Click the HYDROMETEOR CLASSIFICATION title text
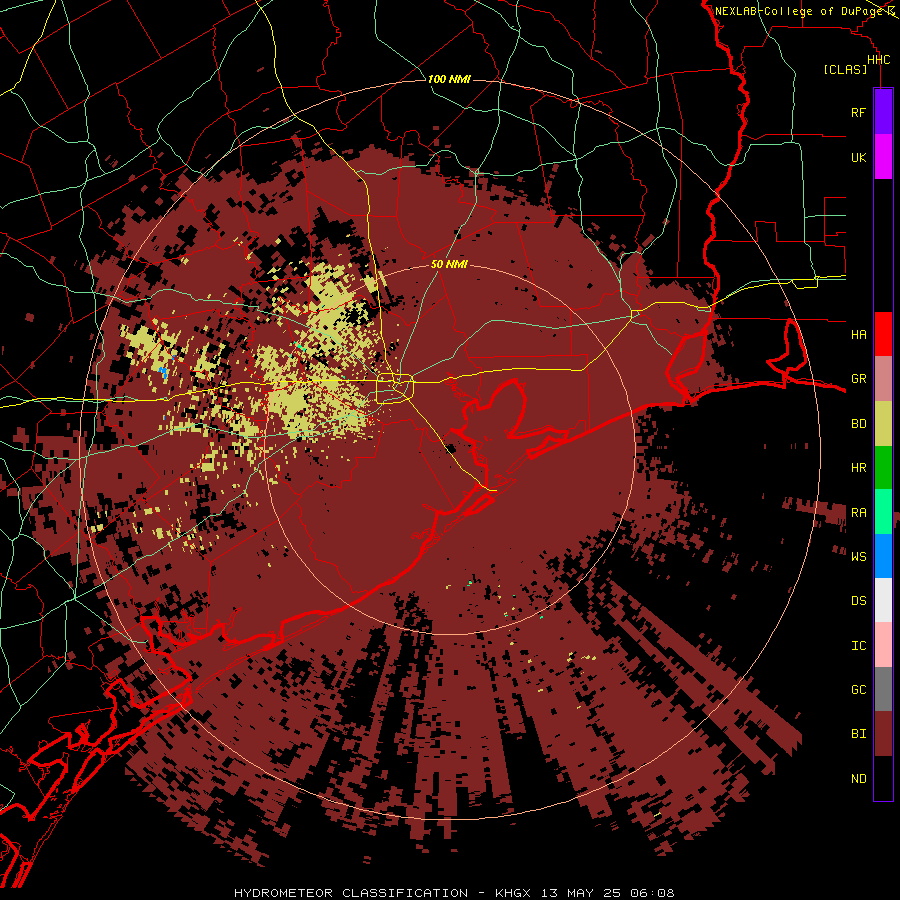The height and width of the screenshot is (900, 900). (351, 893)
